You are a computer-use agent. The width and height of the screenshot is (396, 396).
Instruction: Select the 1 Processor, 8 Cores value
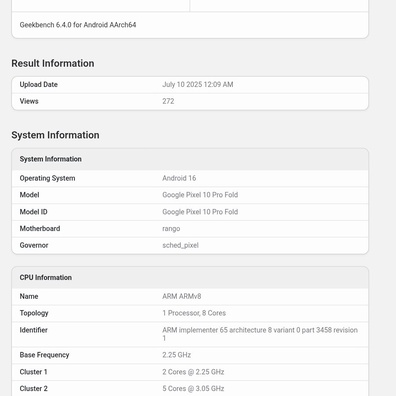point(194,313)
